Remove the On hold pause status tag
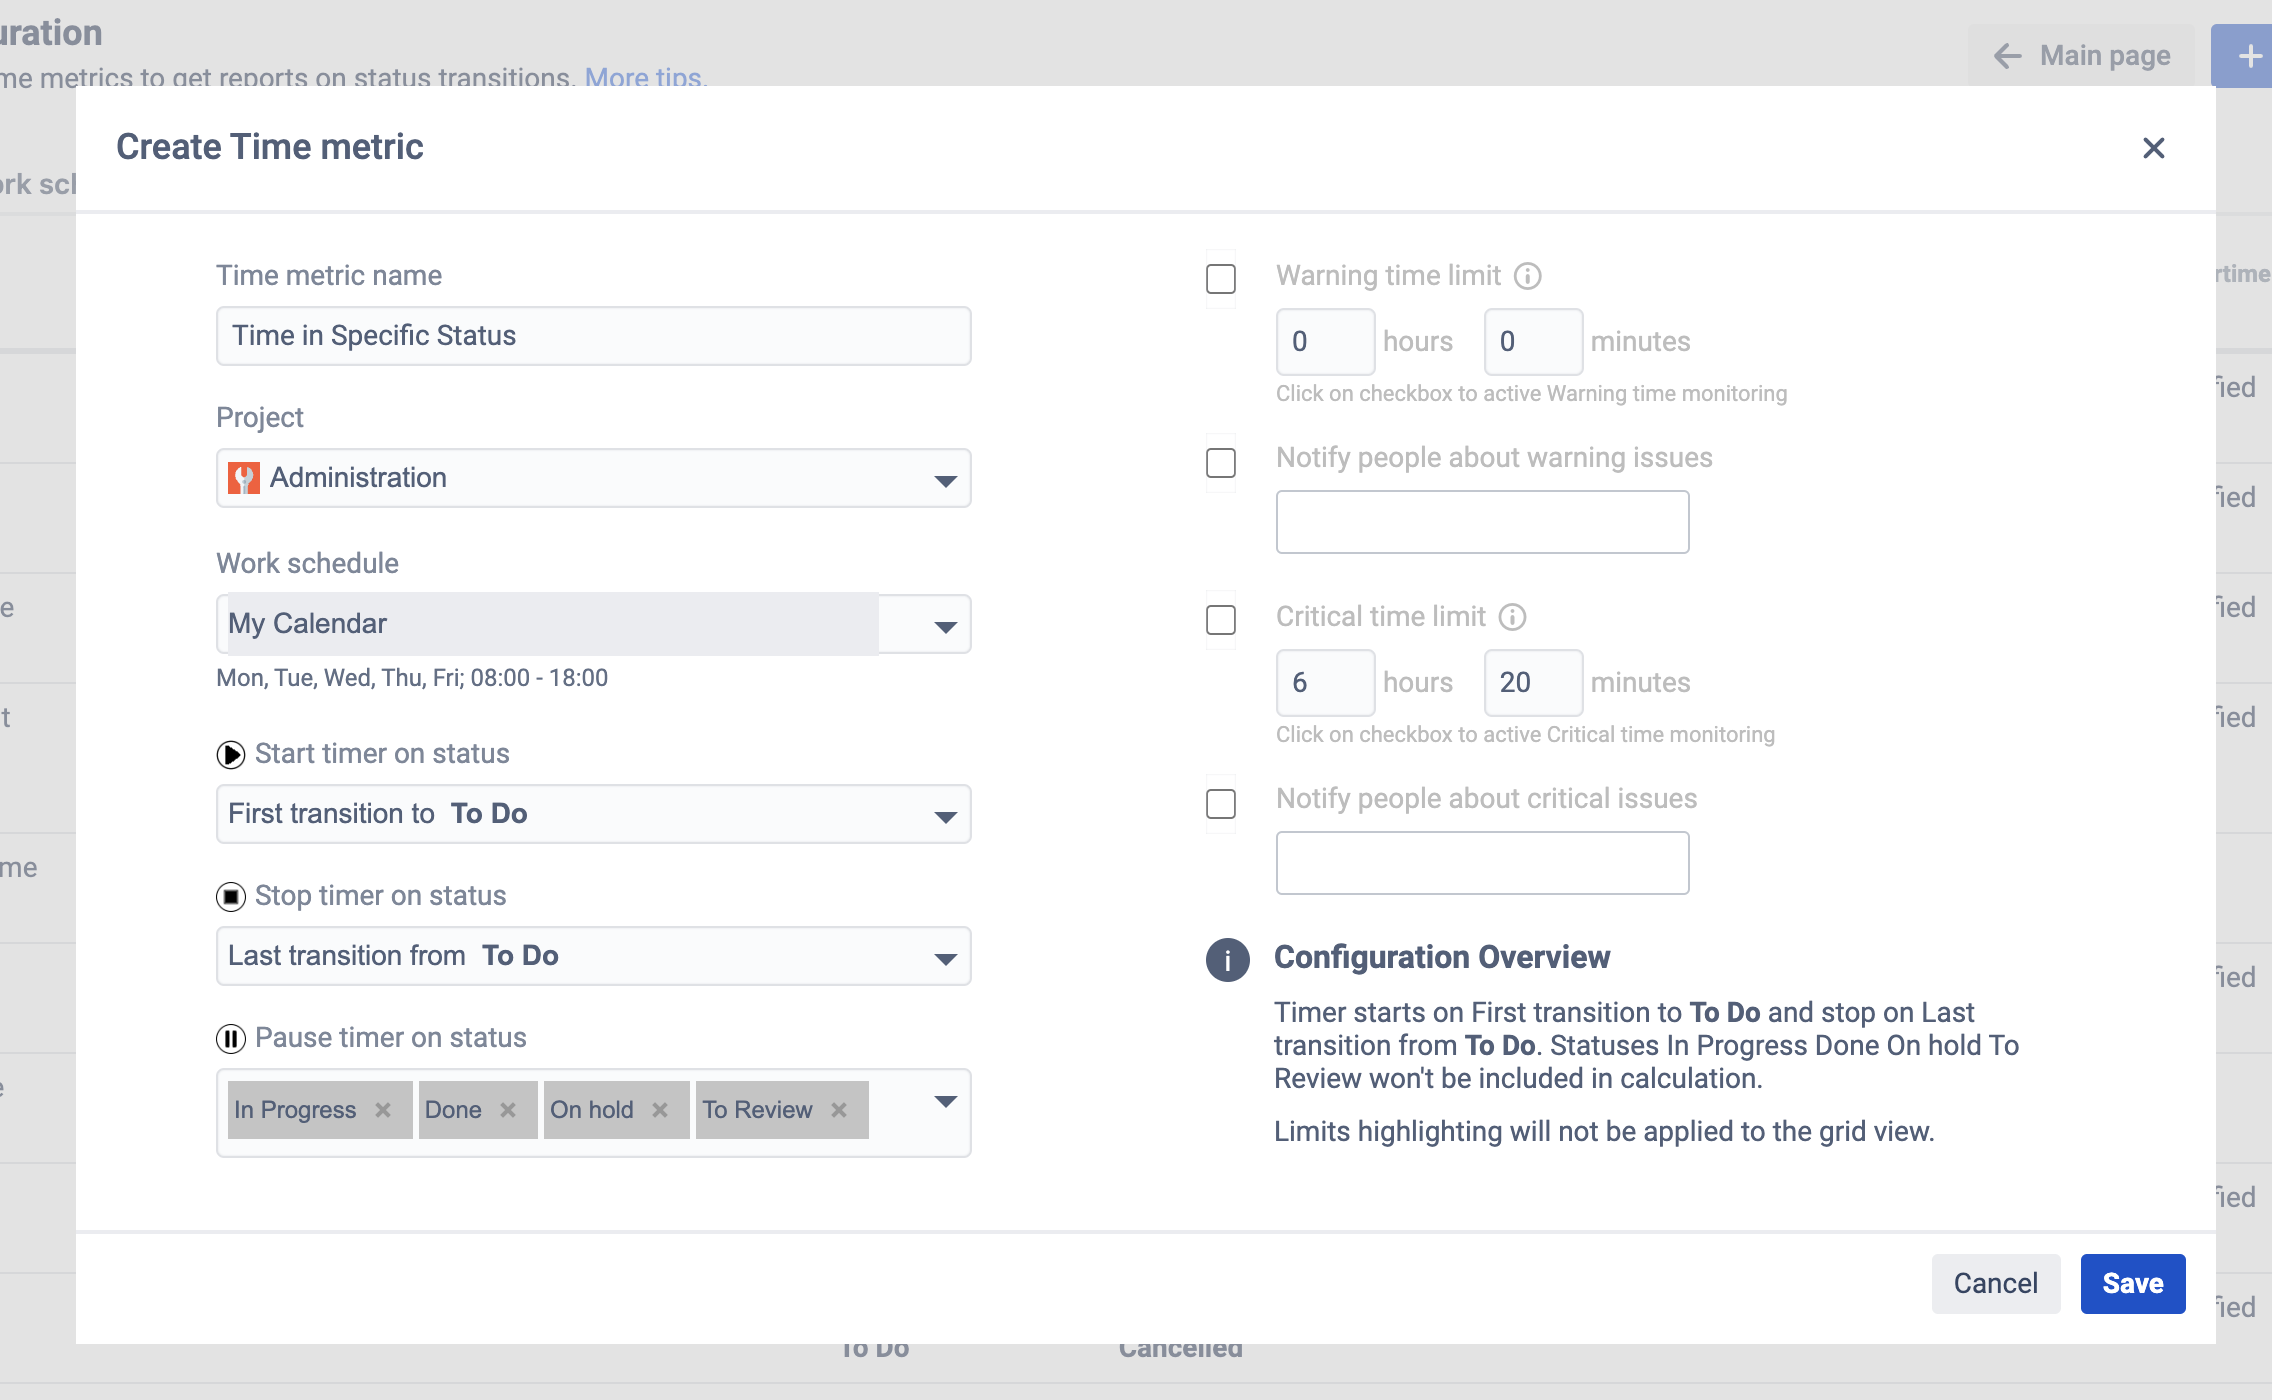 660,1110
